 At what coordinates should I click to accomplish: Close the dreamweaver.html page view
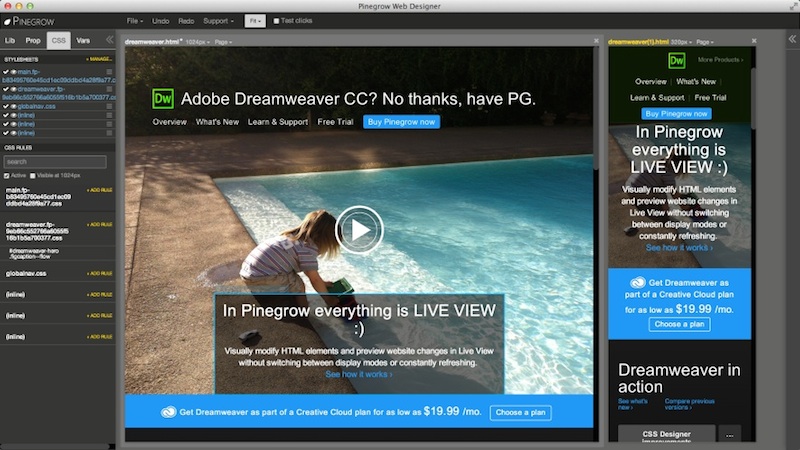[x=596, y=41]
